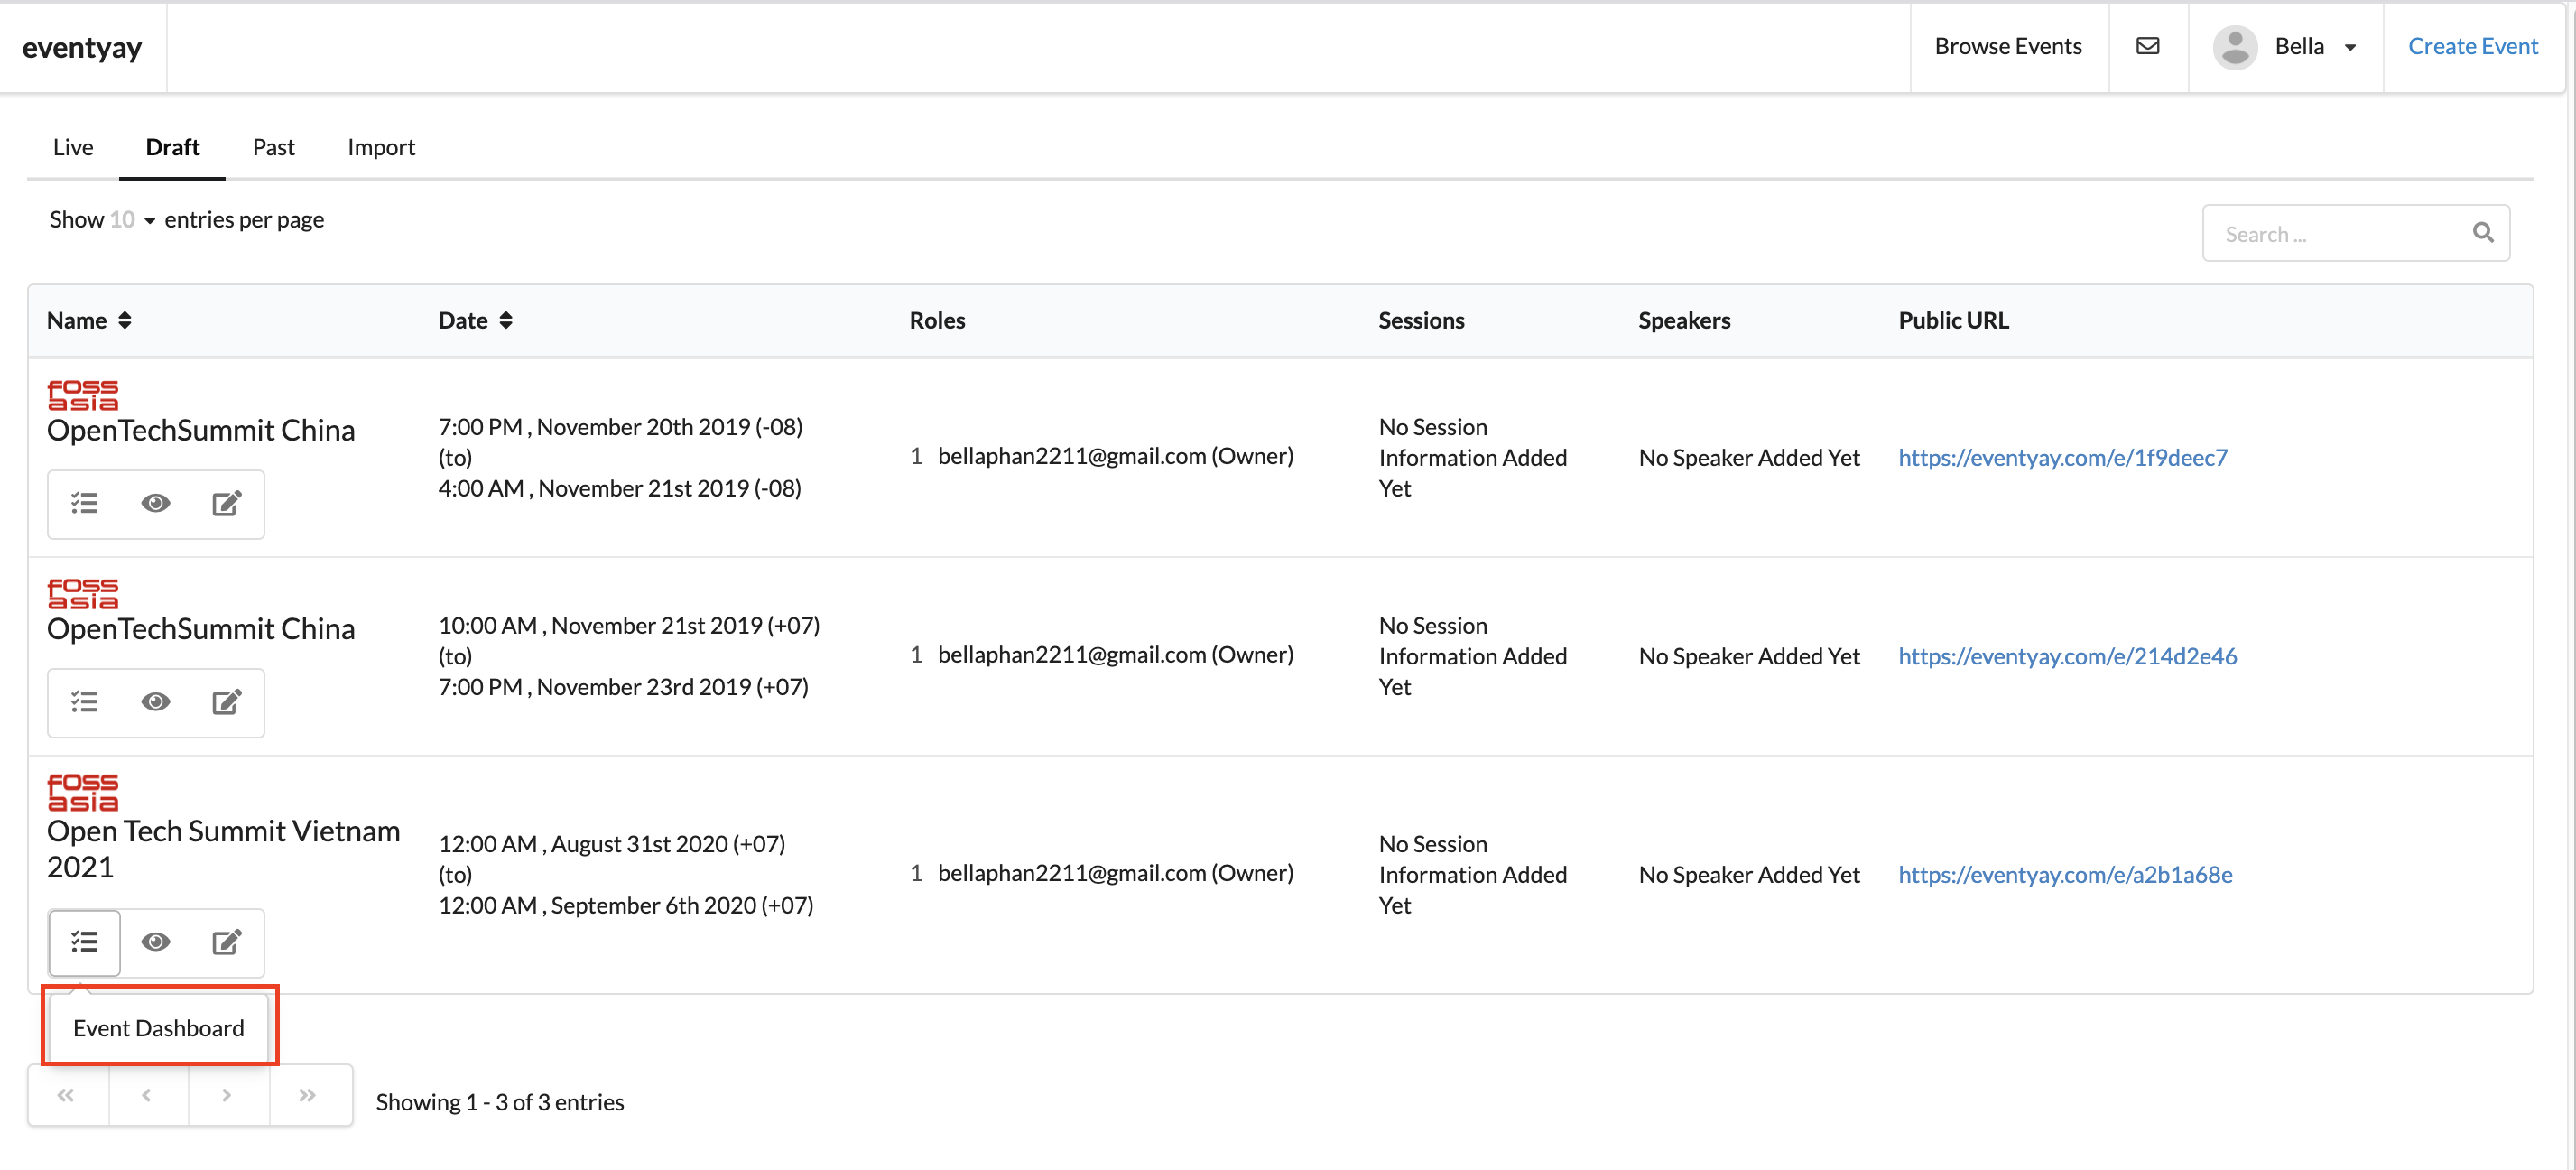Open the mail notifications icon
The height and width of the screenshot is (1170, 2576).
point(2147,47)
